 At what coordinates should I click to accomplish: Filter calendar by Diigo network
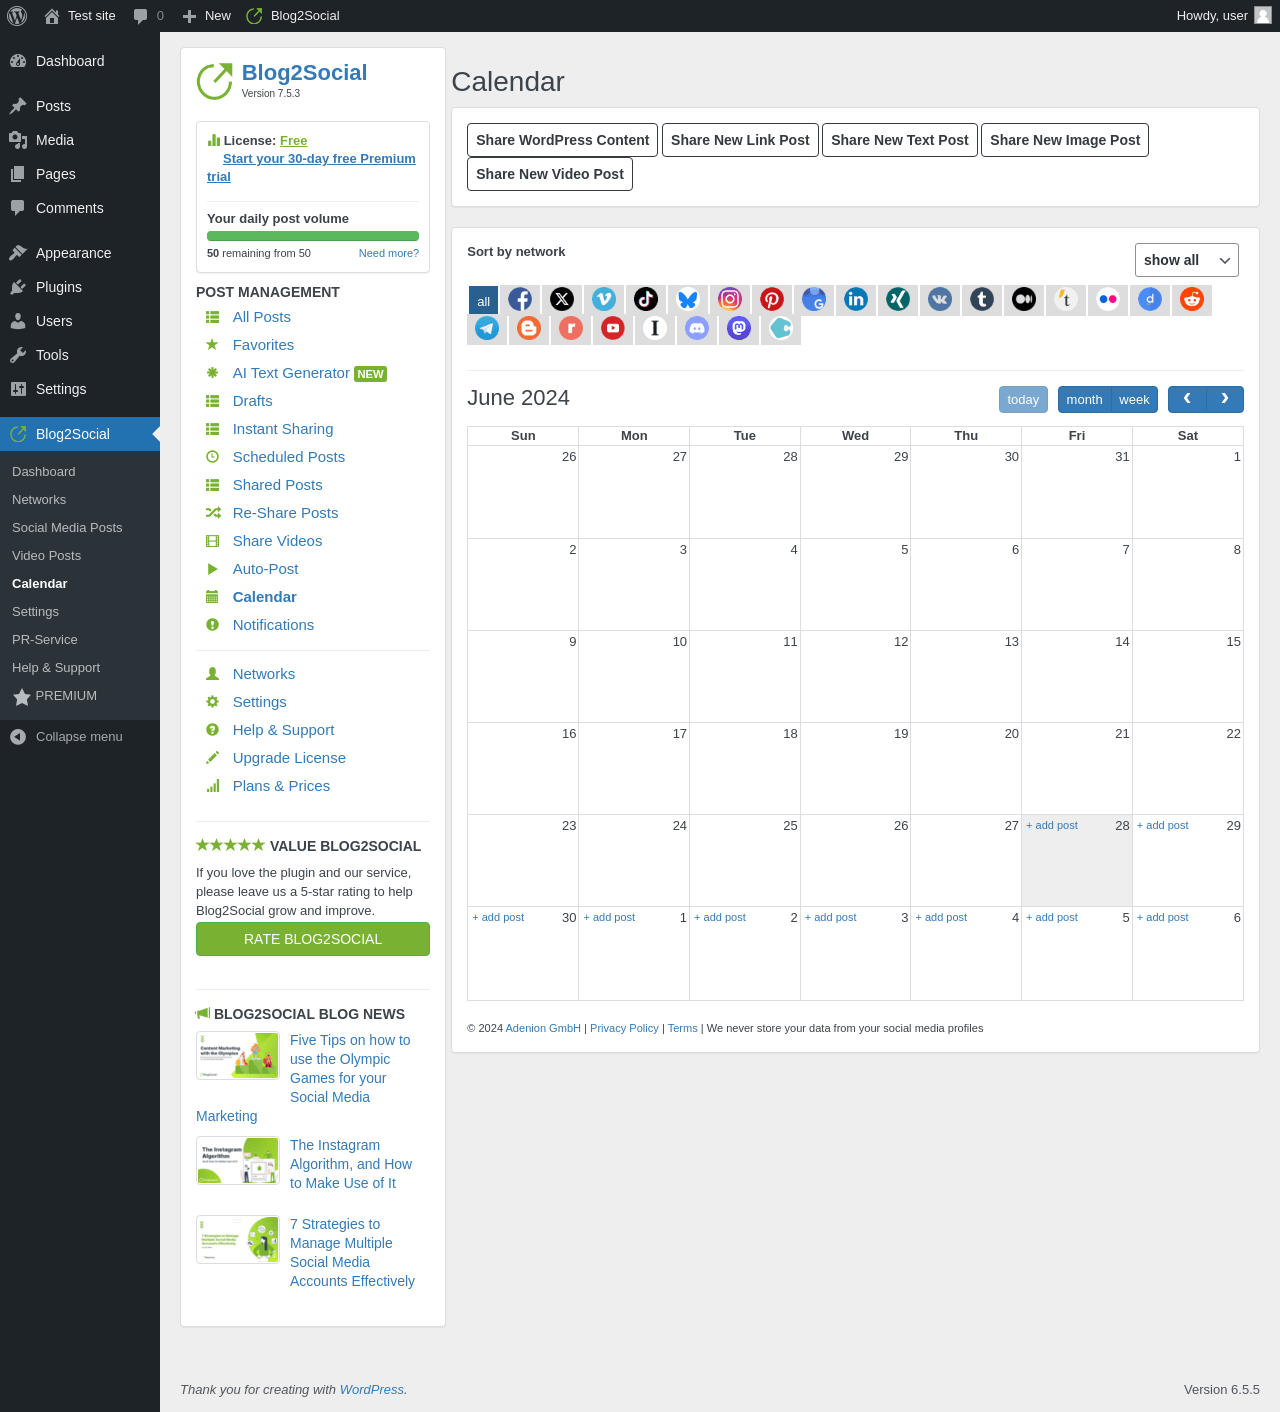[1150, 299]
